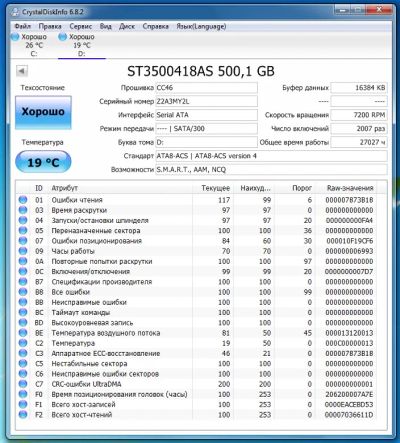Click raw value 000000006993

(349, 251)
